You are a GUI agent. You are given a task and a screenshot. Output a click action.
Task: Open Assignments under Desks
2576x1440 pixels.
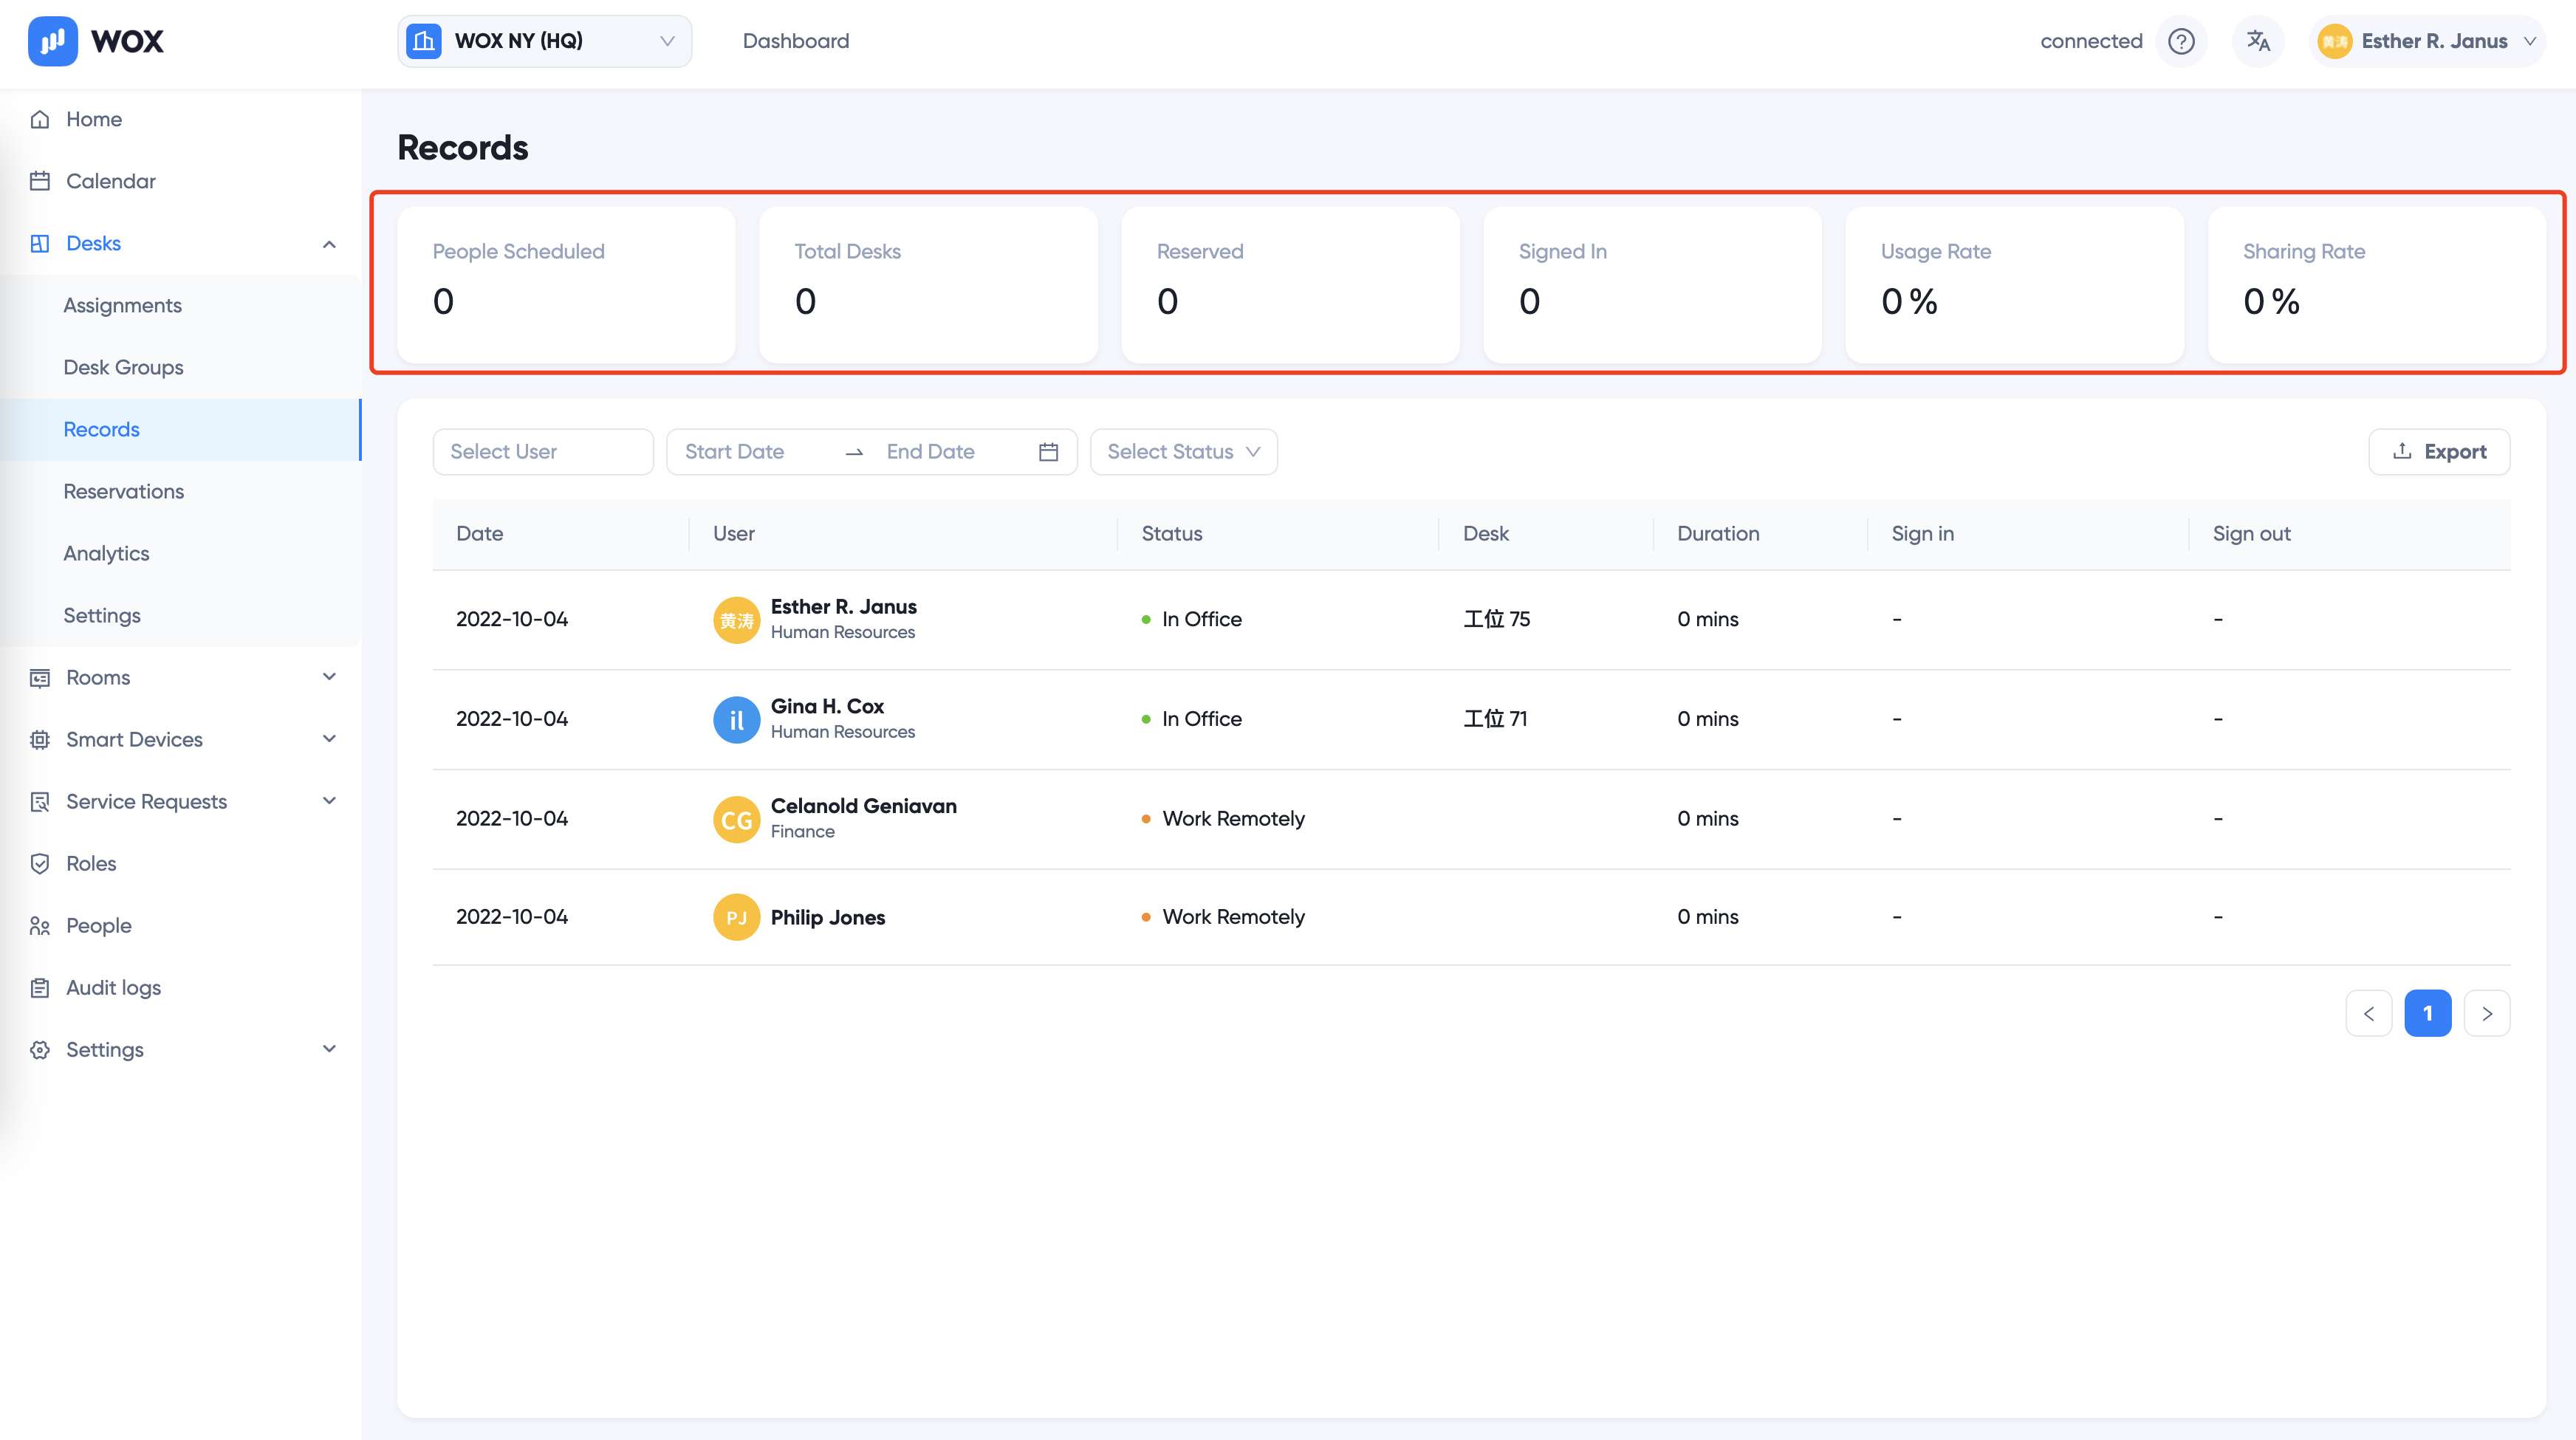click(122, 305)
